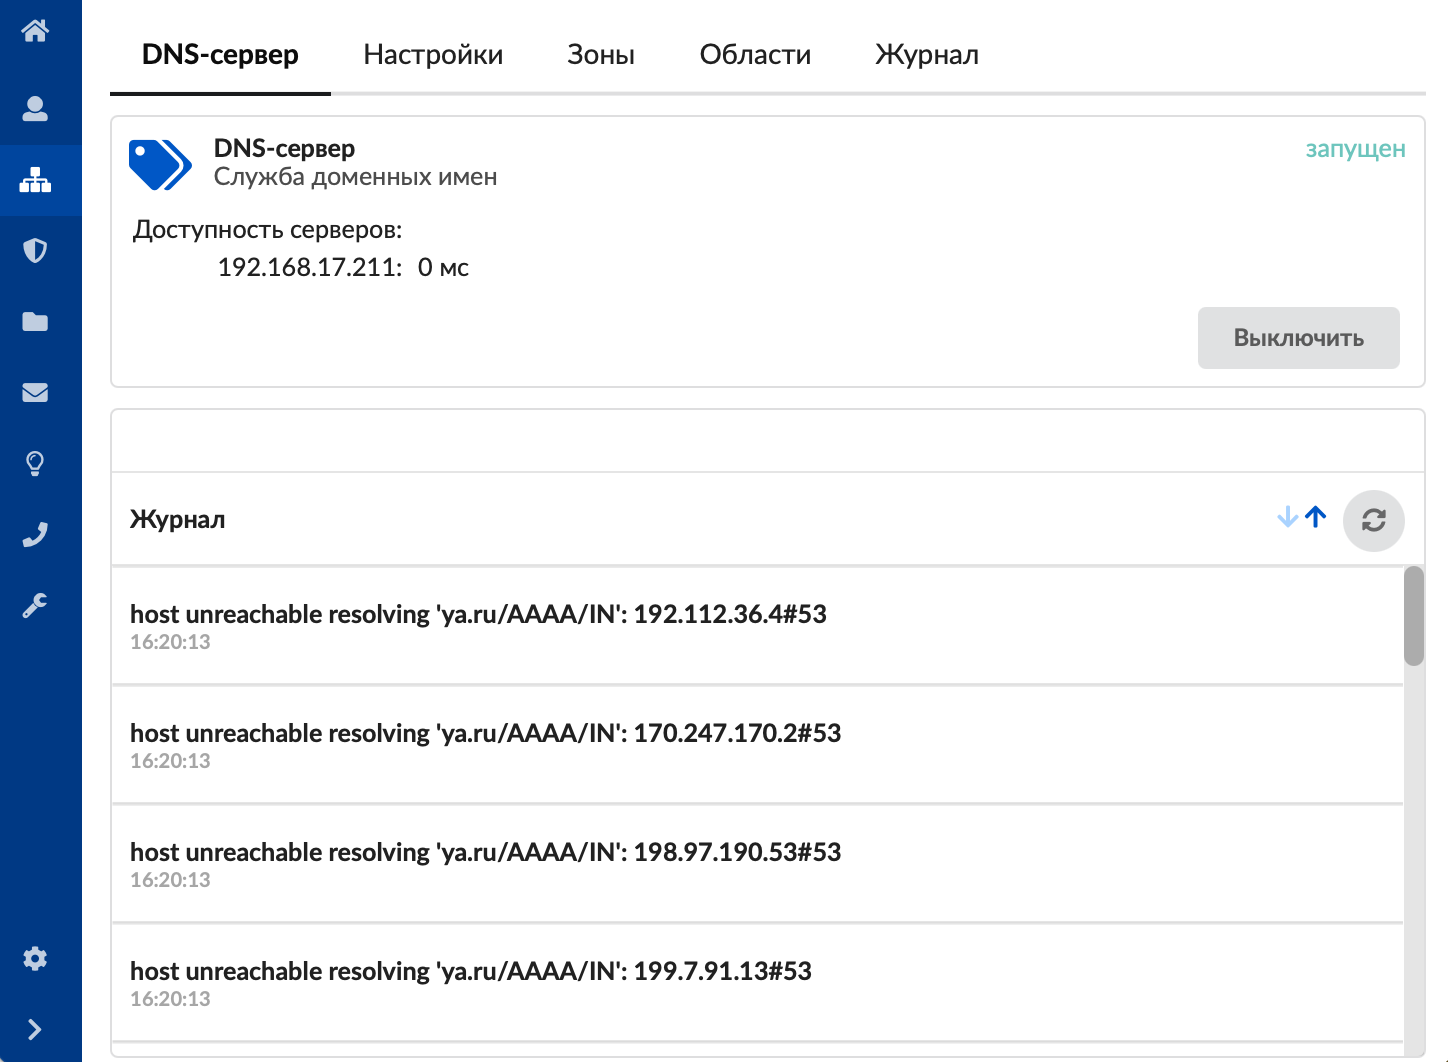This screenshot has height=1062, width=1448.
Task: Open the wrench tools section
Action: click(x=35, y=605)
